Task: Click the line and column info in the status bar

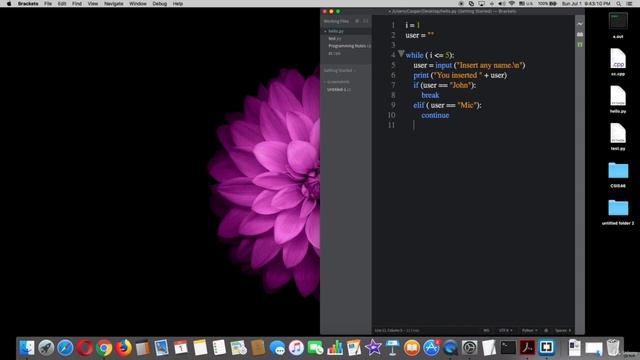Action: (x=397, y=330)
